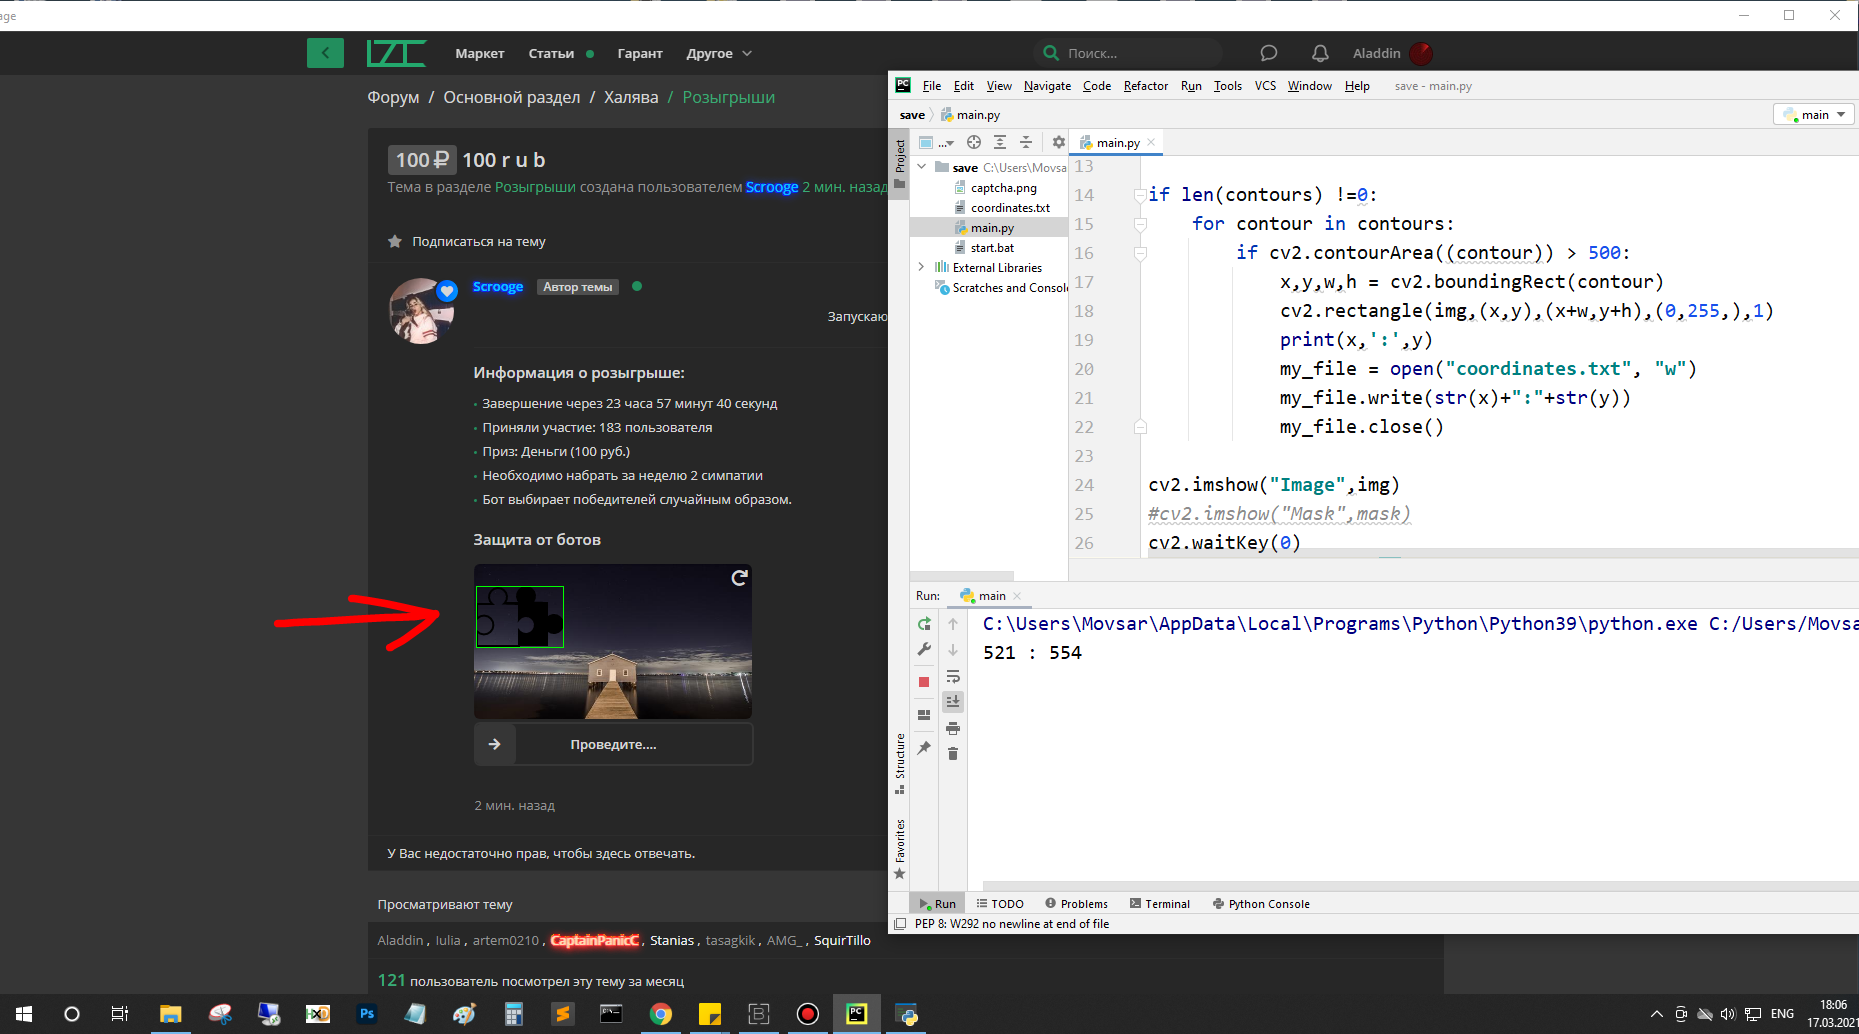The width and height of the screenshot is (1859, 1034).
Task: Close the main tab in Run panel
Action: pos(1017,596)
